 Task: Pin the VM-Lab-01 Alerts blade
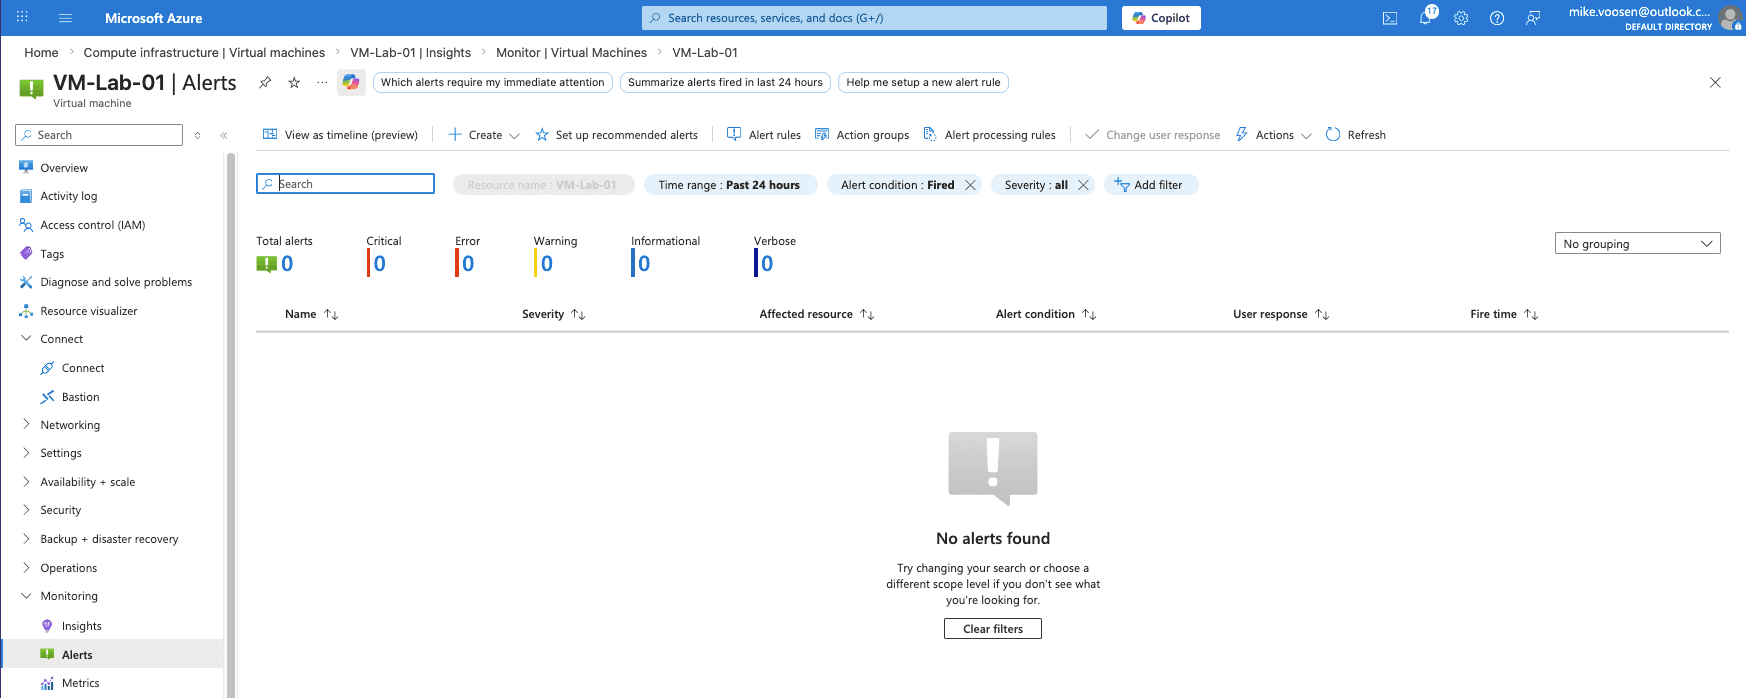pos(265,83)
